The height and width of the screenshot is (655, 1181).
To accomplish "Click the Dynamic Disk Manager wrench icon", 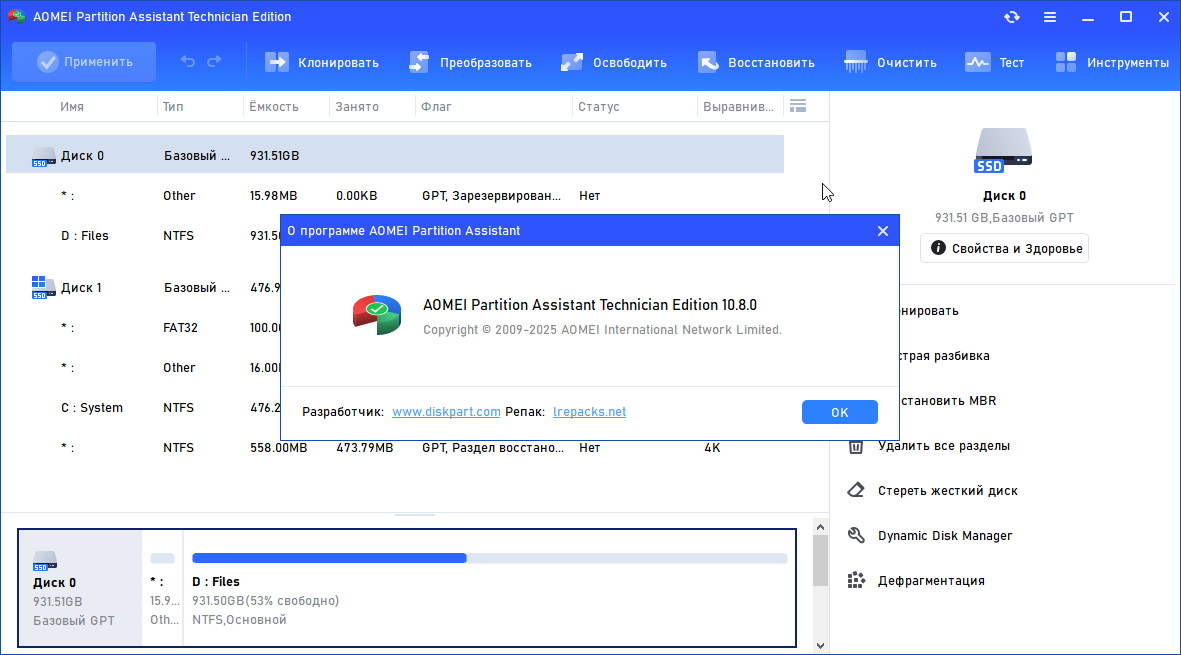I will [856, 535].
